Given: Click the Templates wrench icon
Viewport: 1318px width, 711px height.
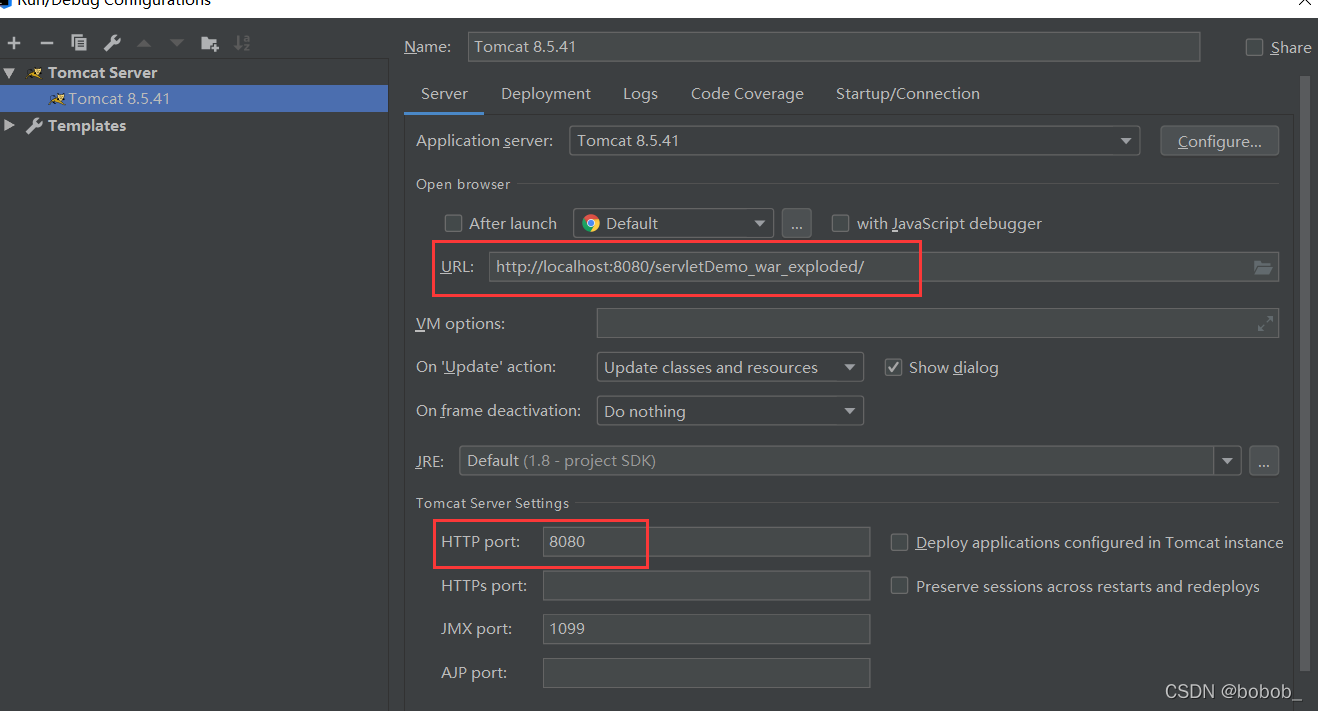Looking at the screenshot, I should pos(34,126).
